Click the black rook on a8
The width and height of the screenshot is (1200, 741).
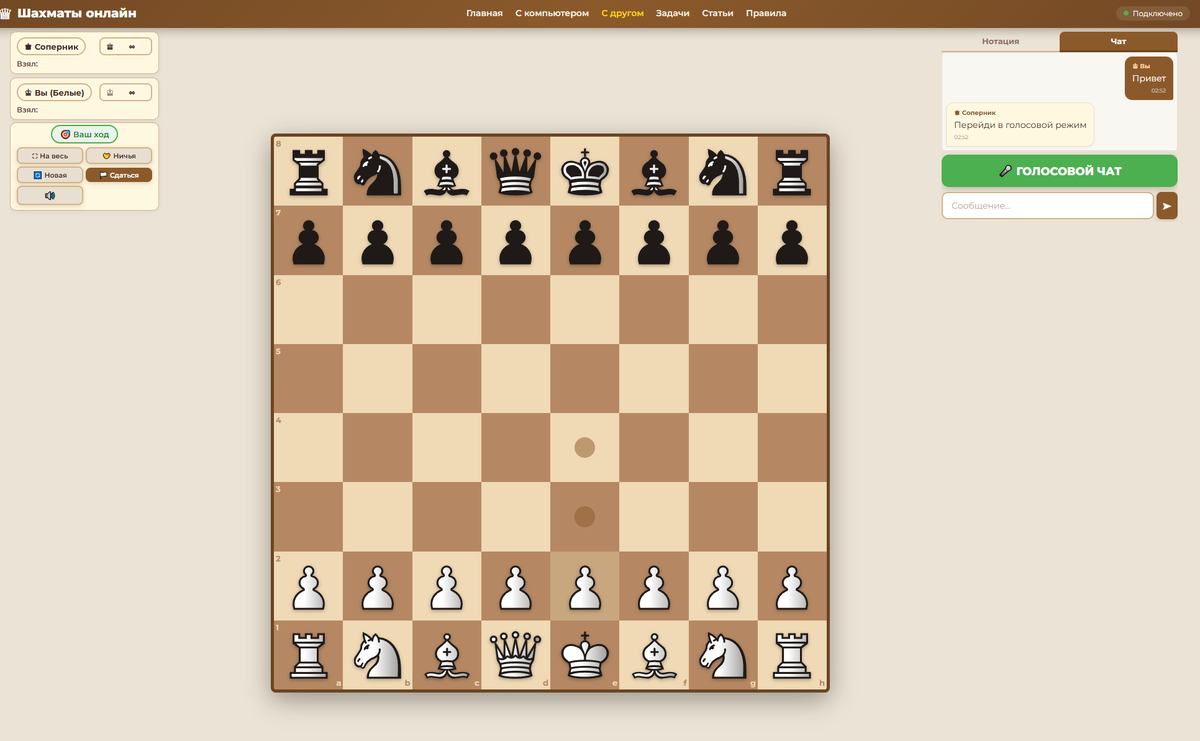[308, 172]
